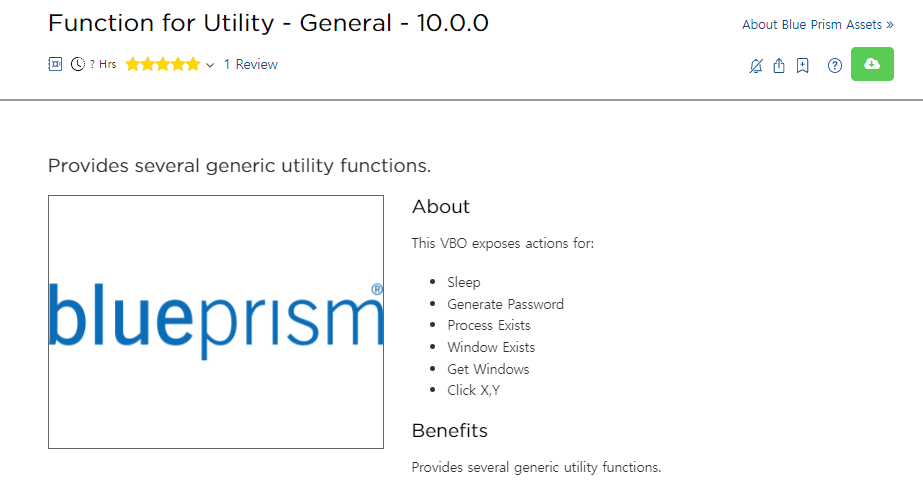Click the asset type icon before the clock

(x=56, y=64)
